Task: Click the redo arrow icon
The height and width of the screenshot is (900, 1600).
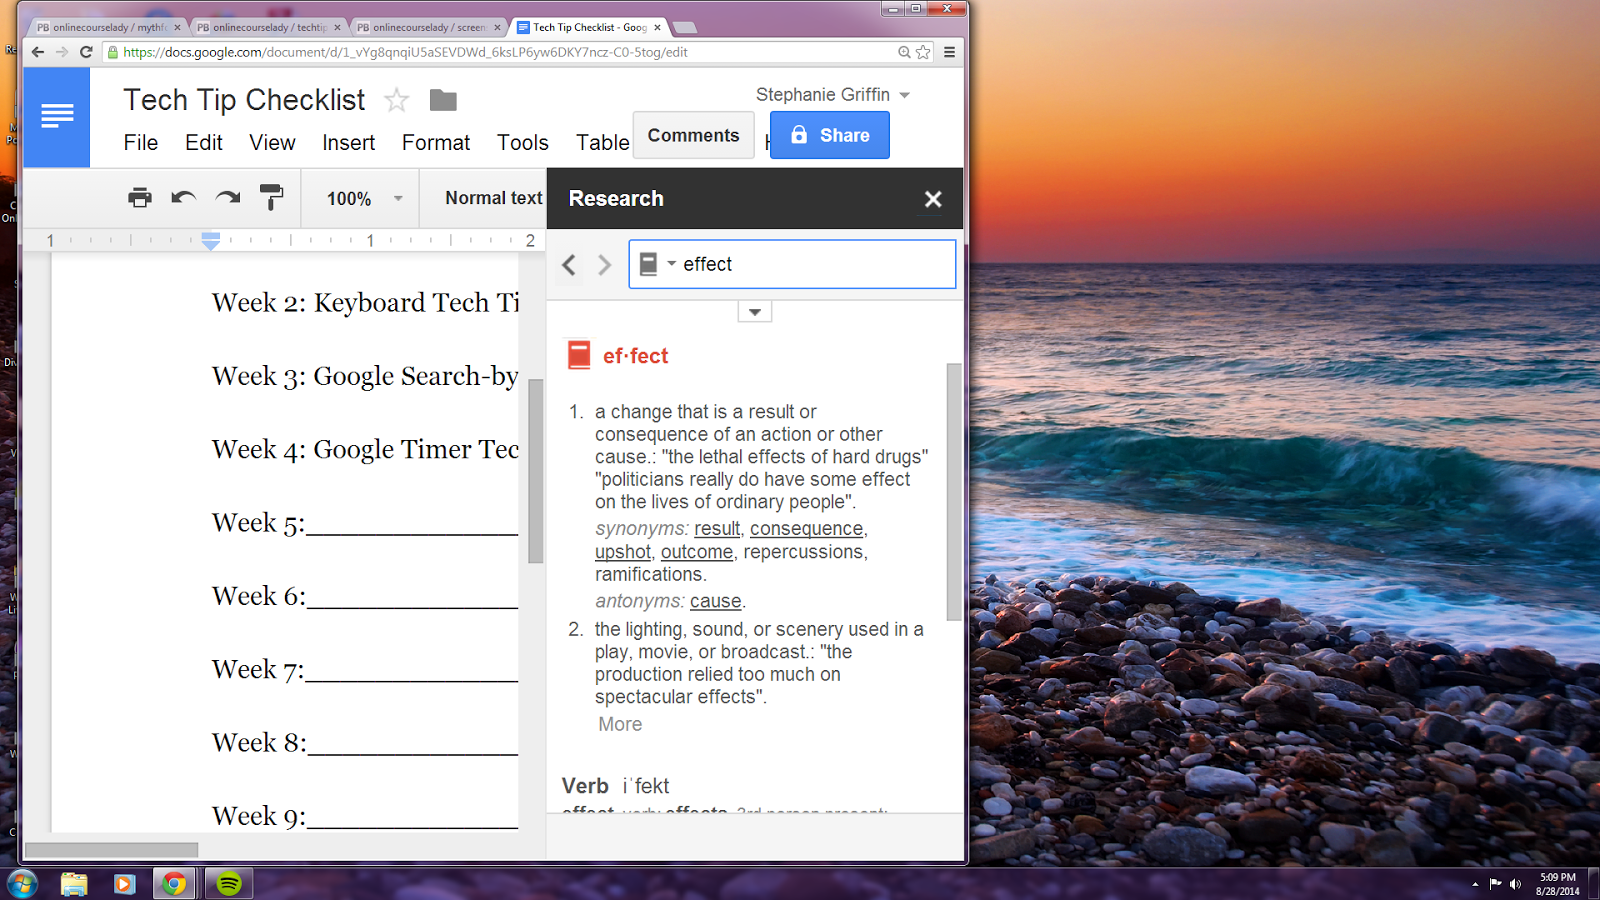Action: click(x=228, y=198)
